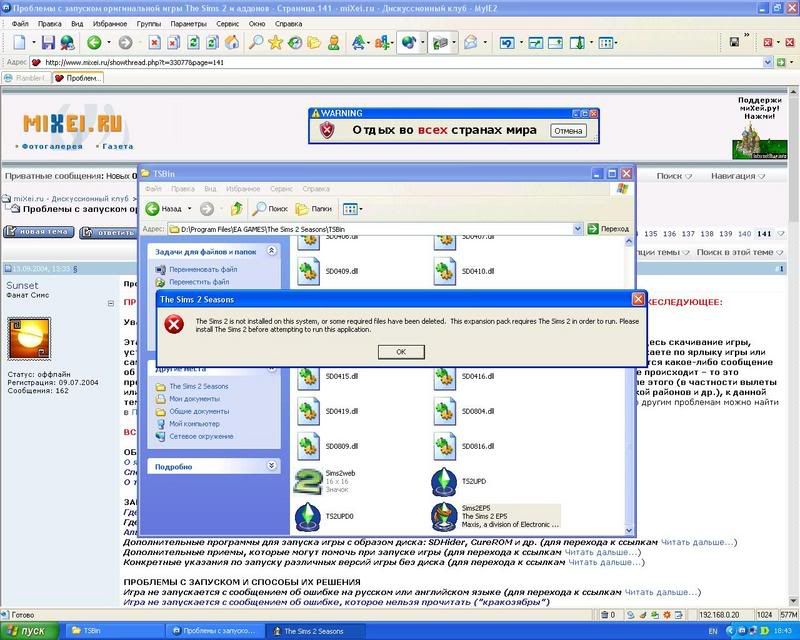This screenshot has width=800, height=640.
Task: Open the browser Файл menu
Action: [x=20, y=23]
